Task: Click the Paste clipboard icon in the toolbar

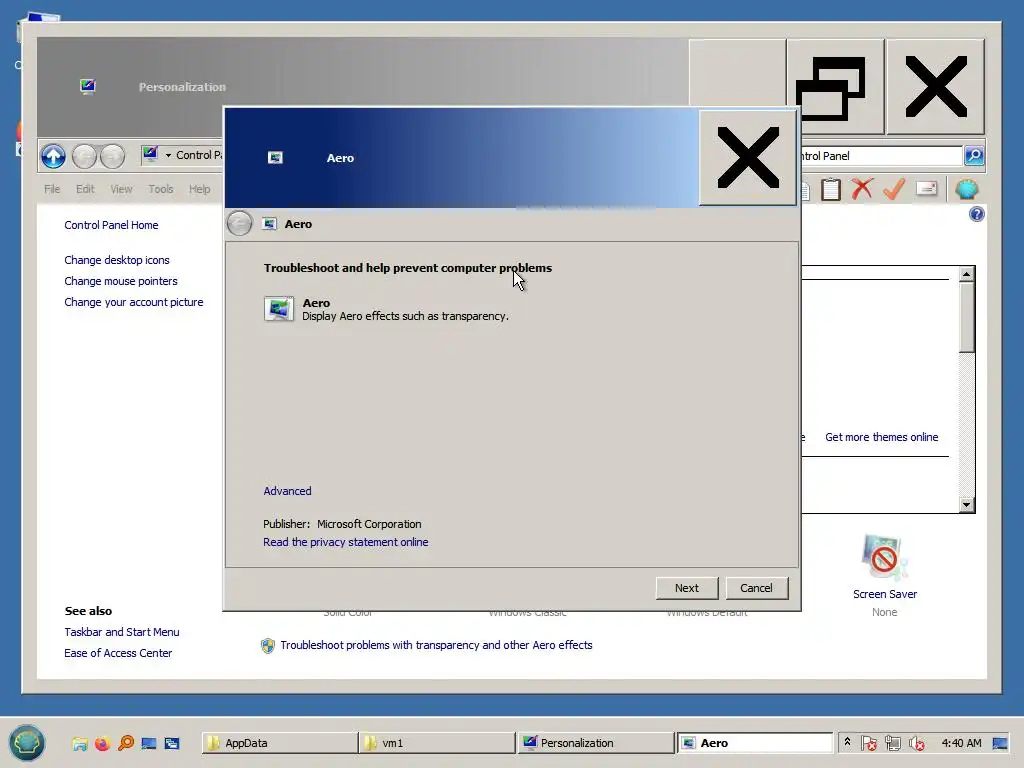Action: 831,189
